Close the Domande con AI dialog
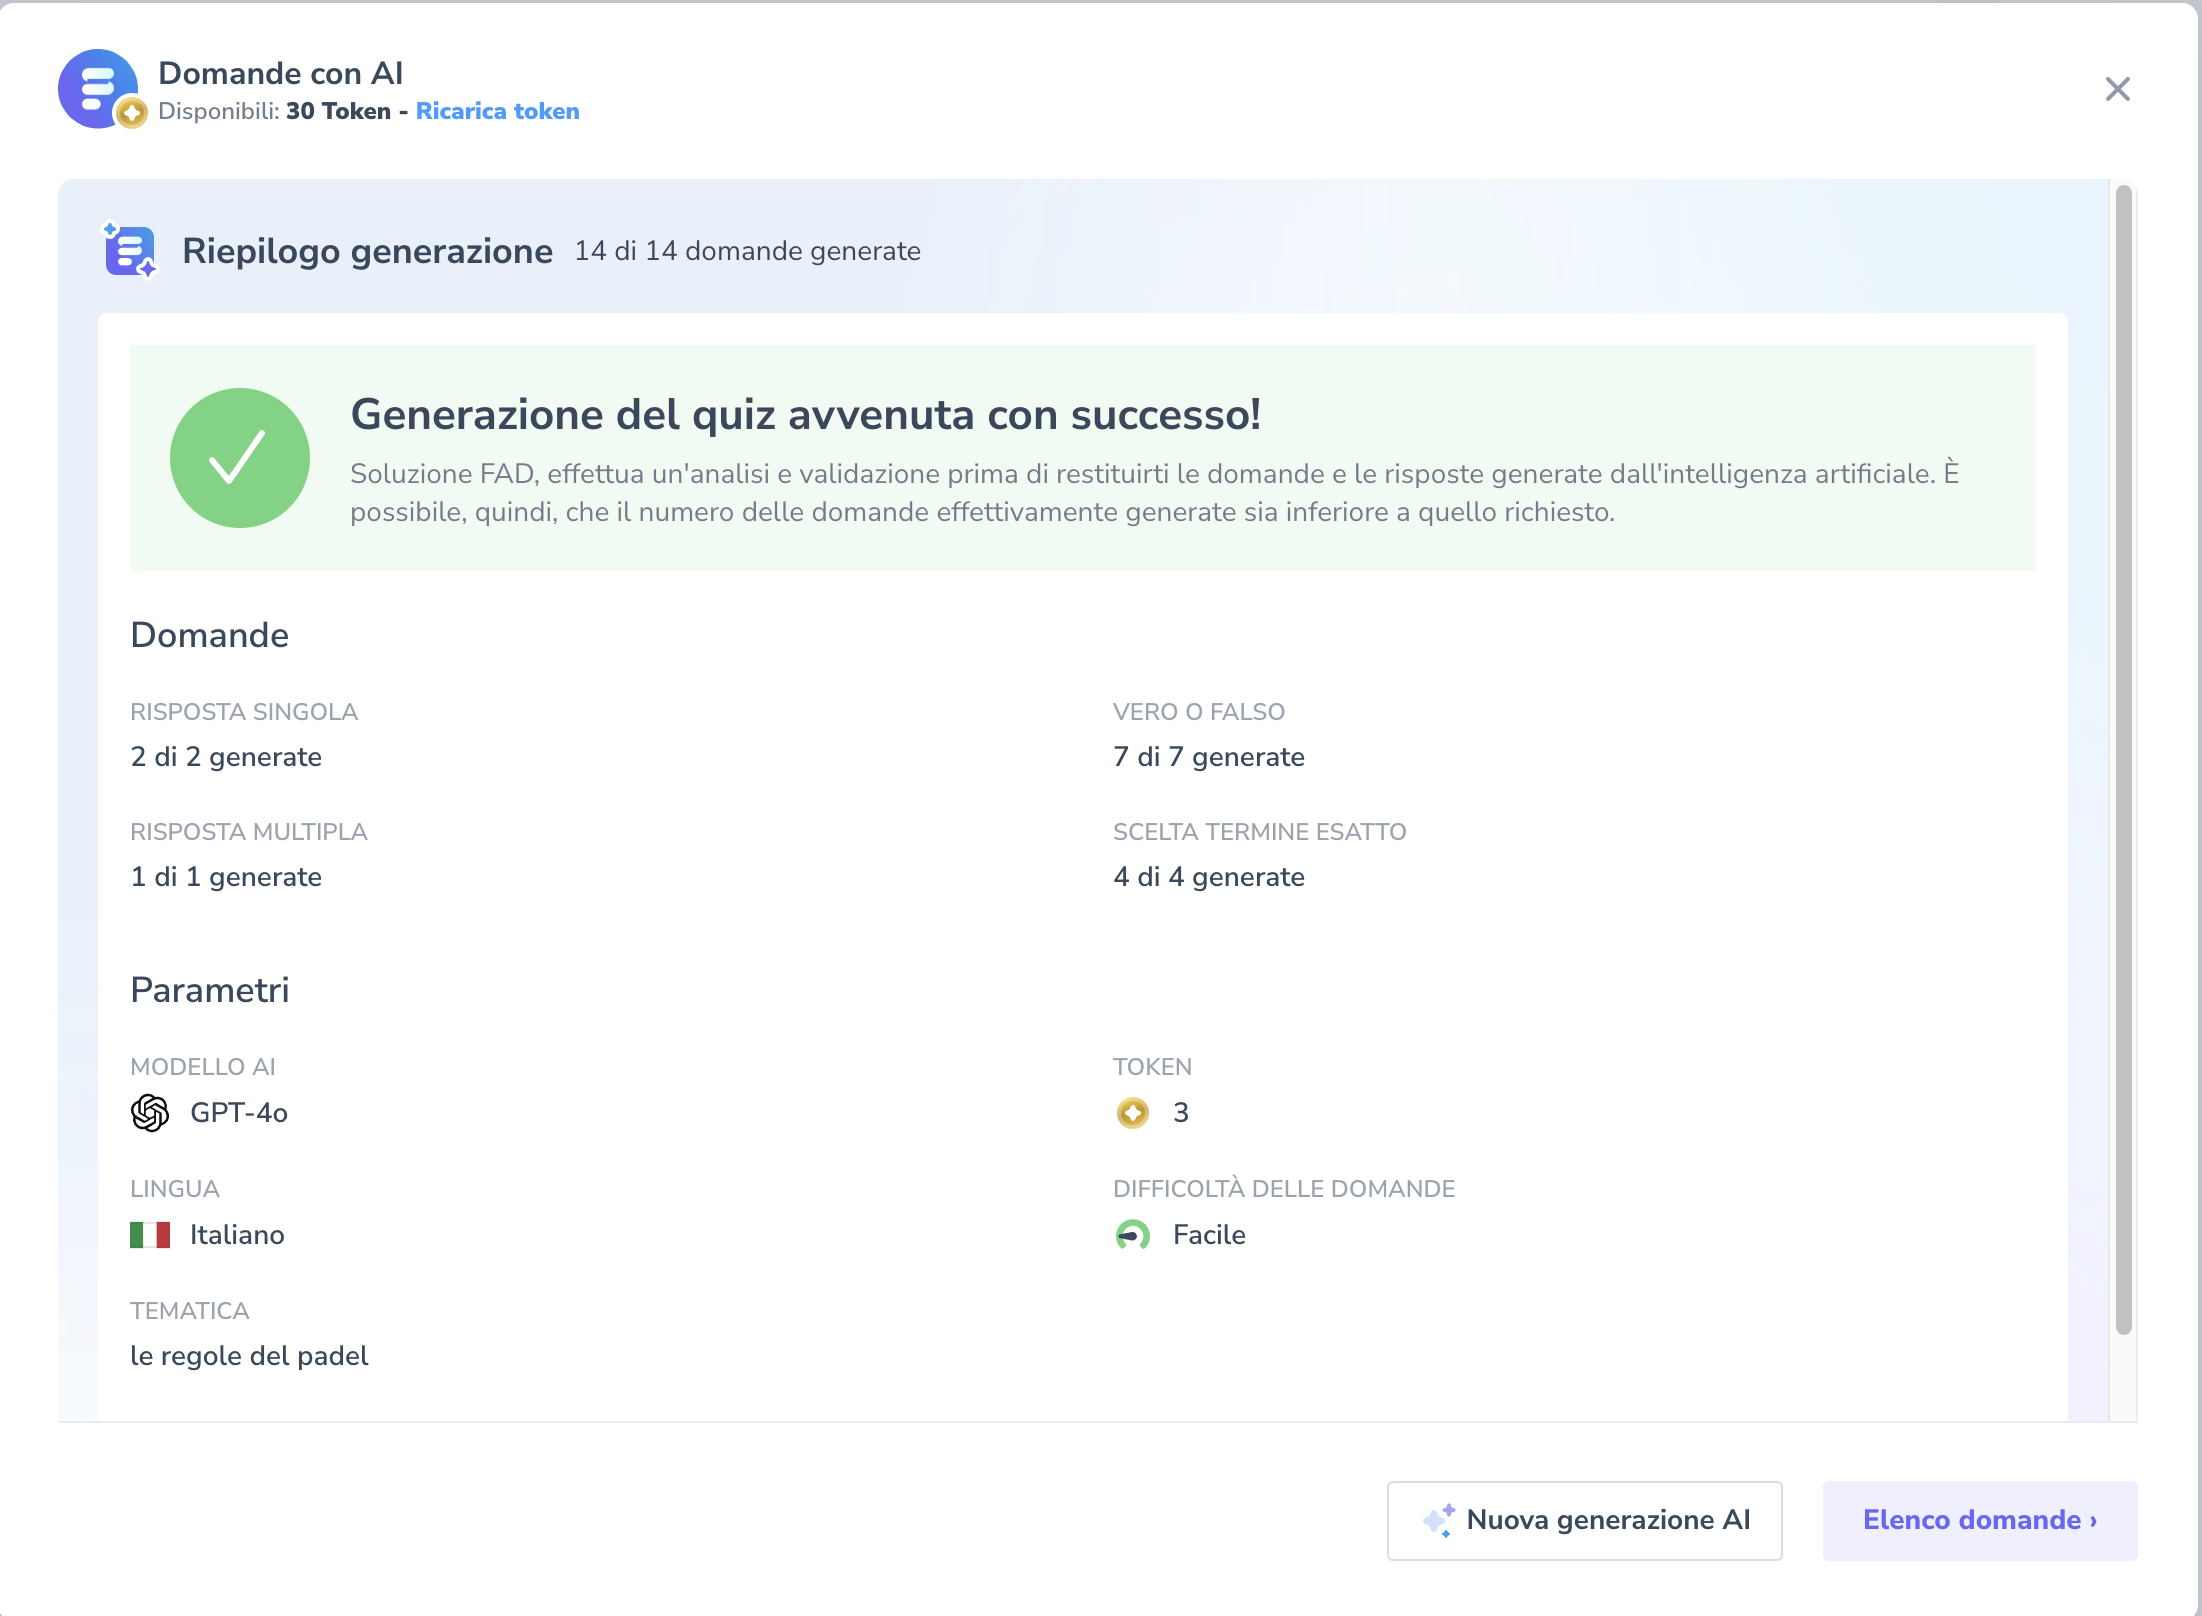This screenshot has height=1616, width=2202. (2117, 89)
